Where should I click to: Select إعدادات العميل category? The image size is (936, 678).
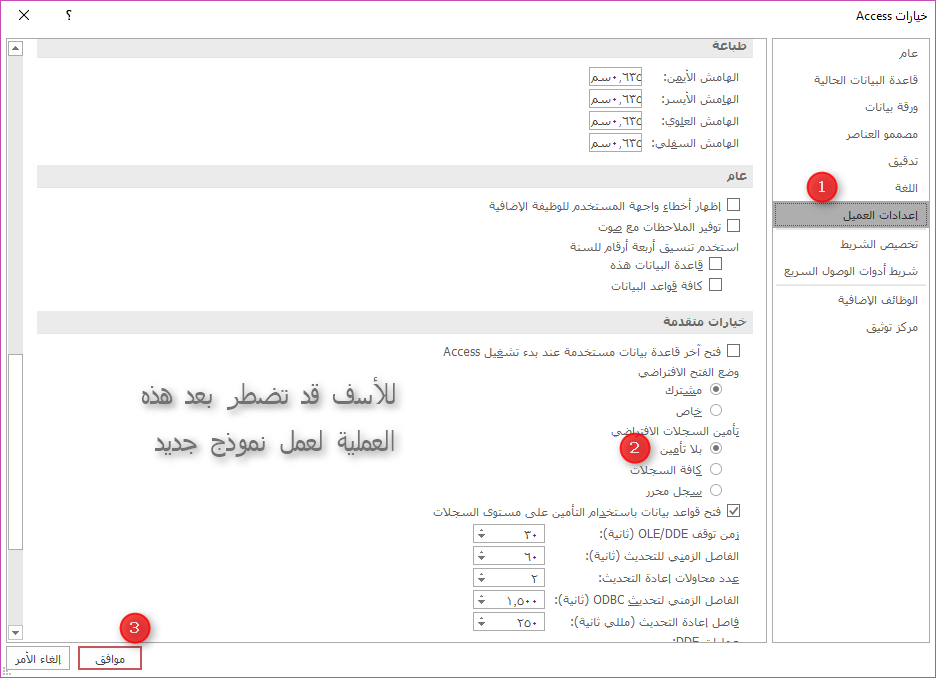(x=851, y=215)
